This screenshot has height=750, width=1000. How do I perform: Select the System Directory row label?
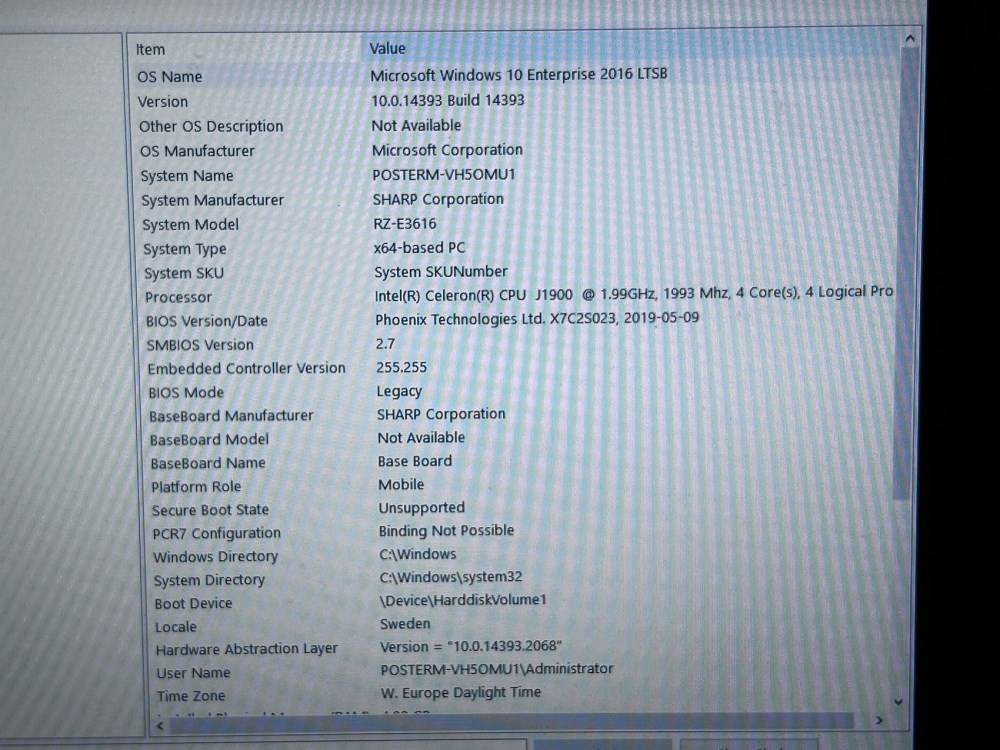coord(209,580)
